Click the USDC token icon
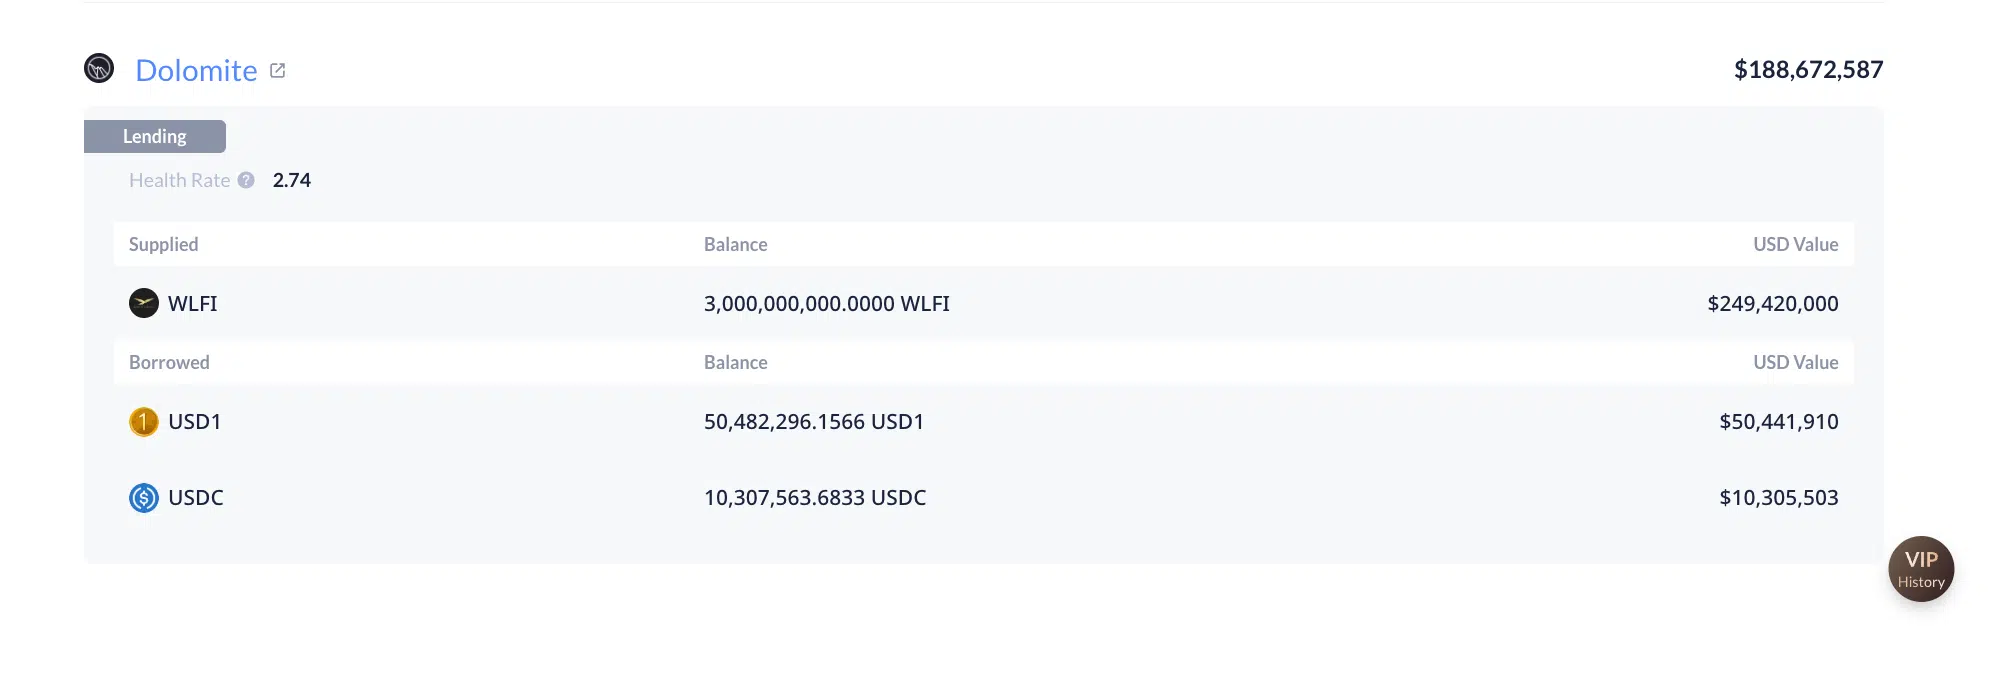 144,497
